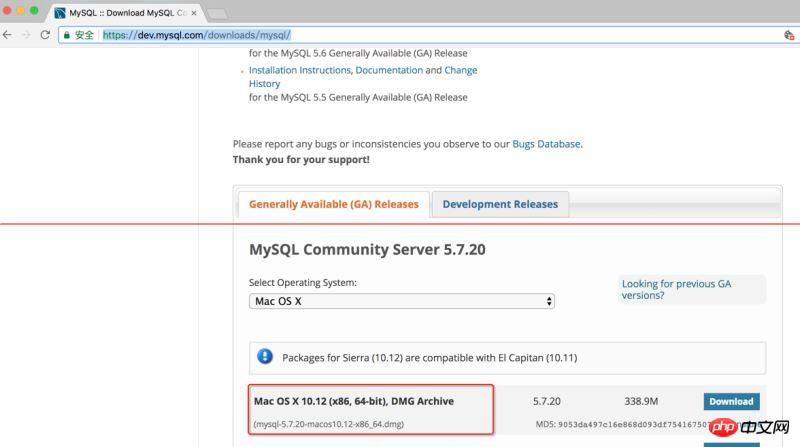800x447 pixels.
Task: Click the extension icon at address bar's right end
Action: (789, 35)
